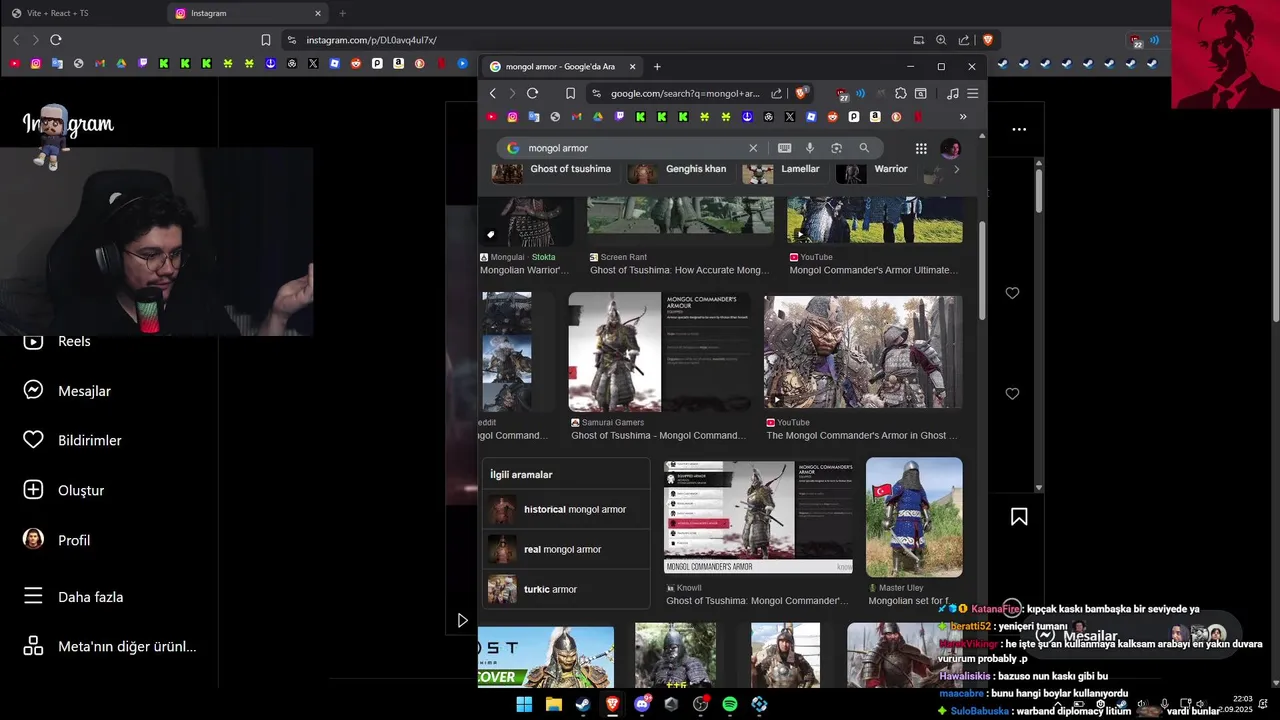Reload the Instagram browser page
This screenshot has height=720, width=1280.
coord(56,40)
